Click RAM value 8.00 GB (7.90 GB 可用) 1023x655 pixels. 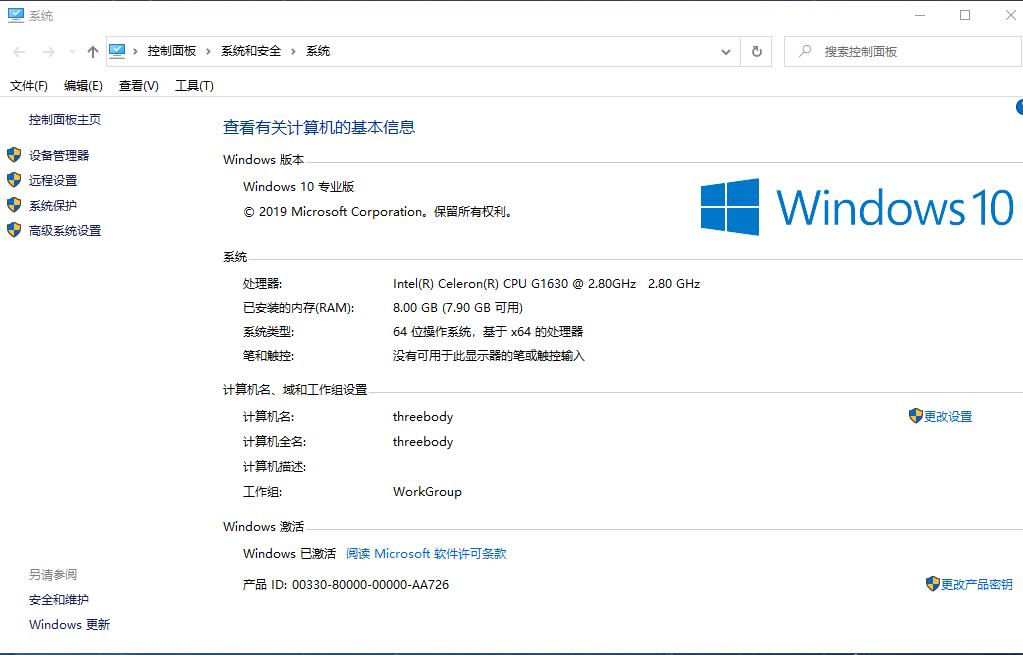(457, 307)
